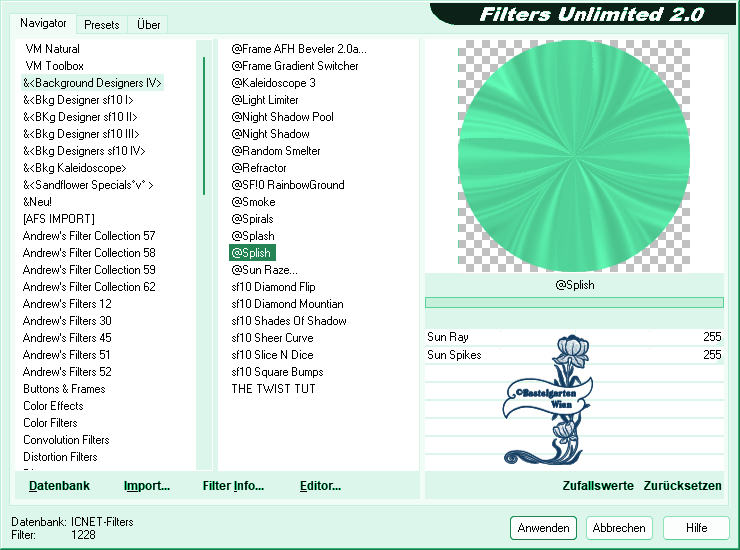Choose sf10 Diamond Flip filter
740x550 pixels.
(x=273, y=287)
